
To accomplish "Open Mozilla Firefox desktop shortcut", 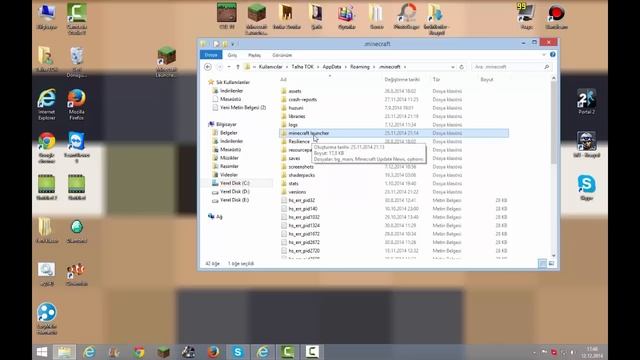I will pos(76,104).
